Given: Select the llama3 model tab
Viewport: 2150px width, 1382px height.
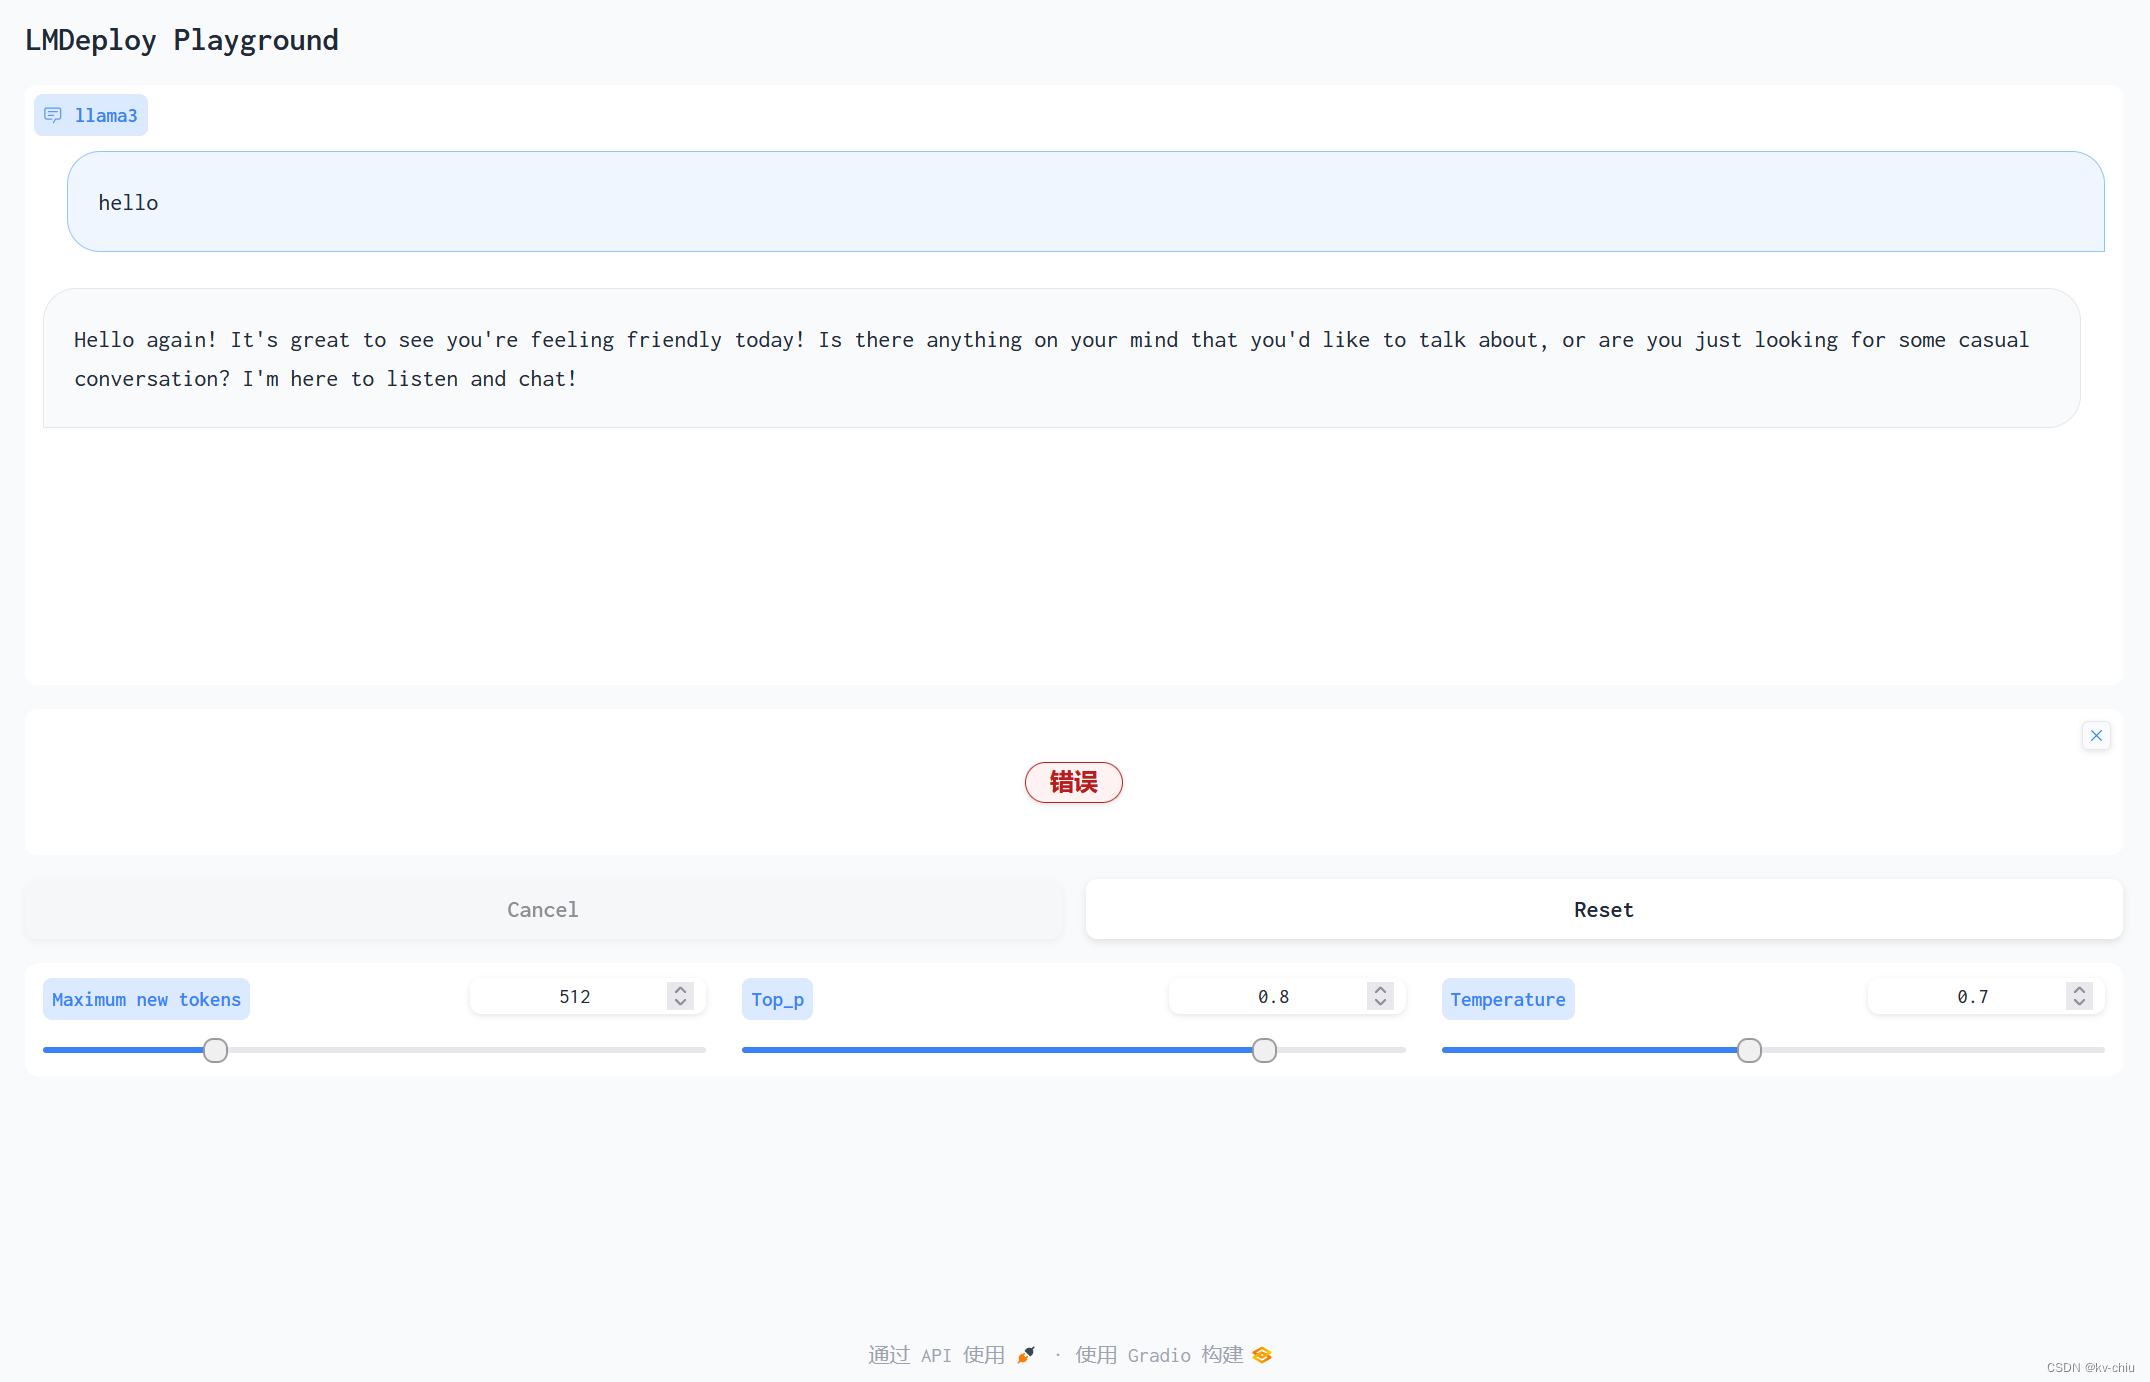Looking at the screenshot, I should pyautogui.click(x=89, y=113).
